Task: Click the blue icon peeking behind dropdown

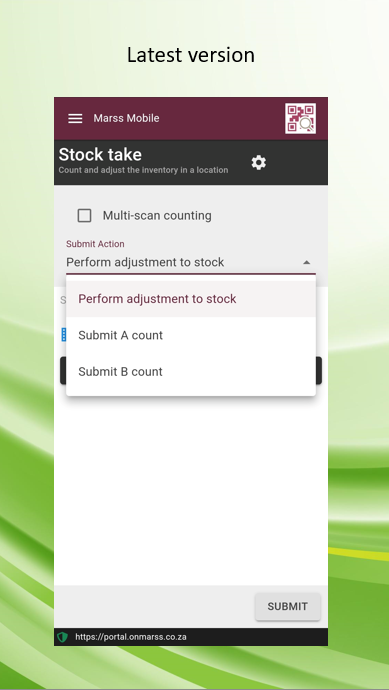Action: coord(63,335)
